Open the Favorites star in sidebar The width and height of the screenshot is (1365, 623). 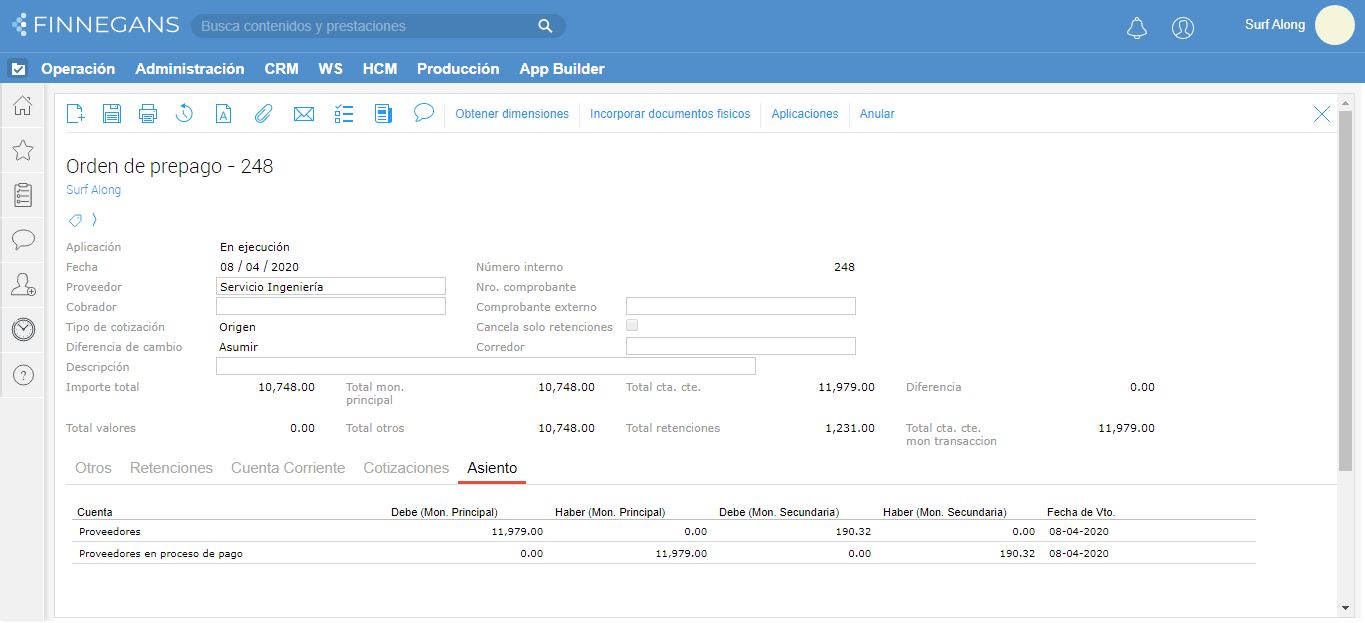[x=22, y=150]
